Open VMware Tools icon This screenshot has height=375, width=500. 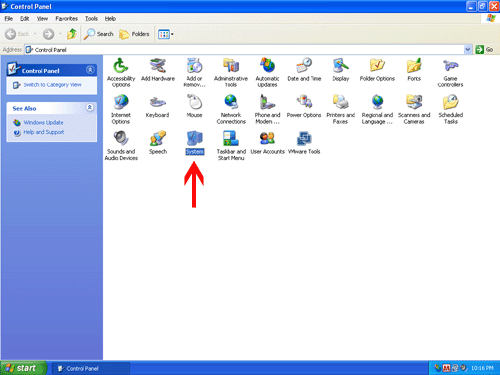click(x=304, y=139)
